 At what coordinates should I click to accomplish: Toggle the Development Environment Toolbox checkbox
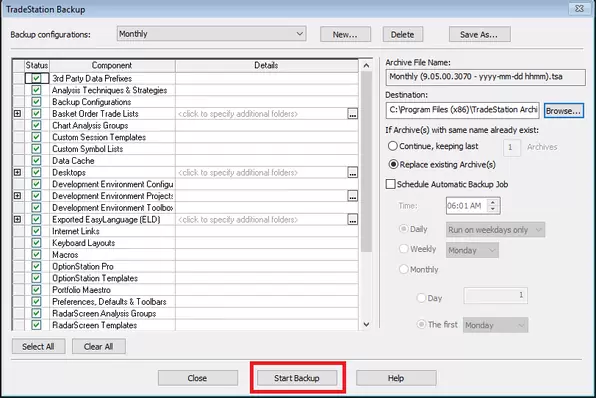point(36,208)
